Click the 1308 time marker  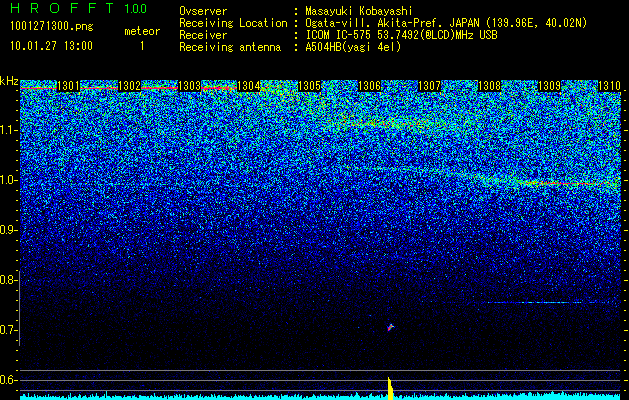click(489, 86)
